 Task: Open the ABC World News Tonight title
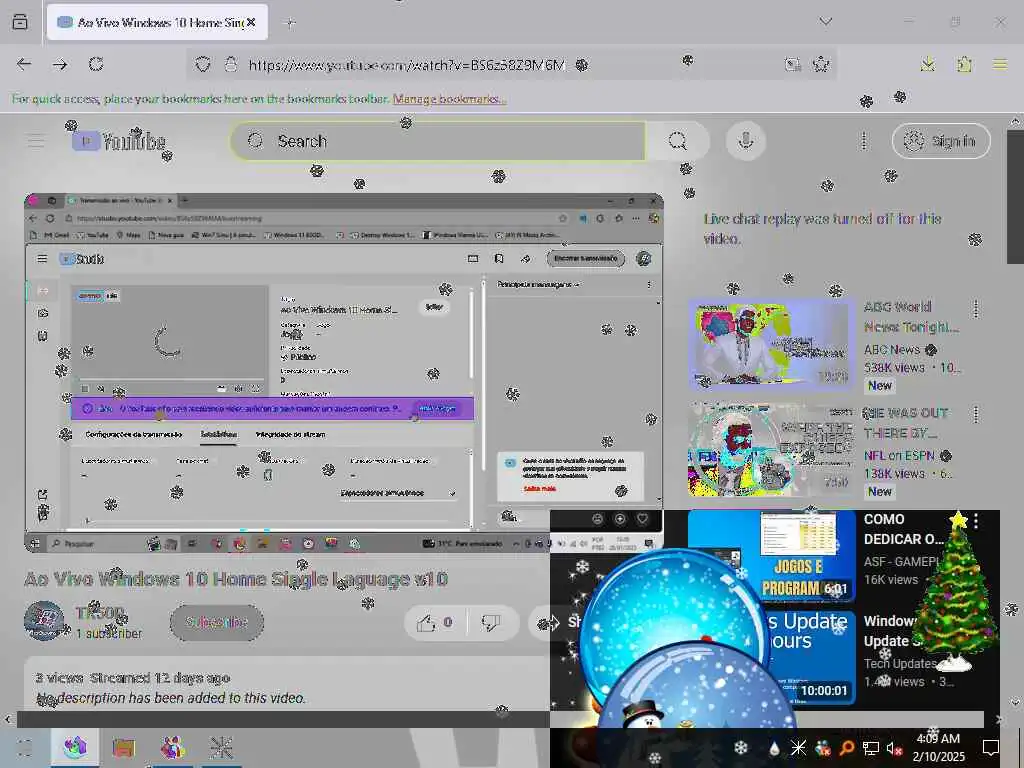(x=911, y=317)
